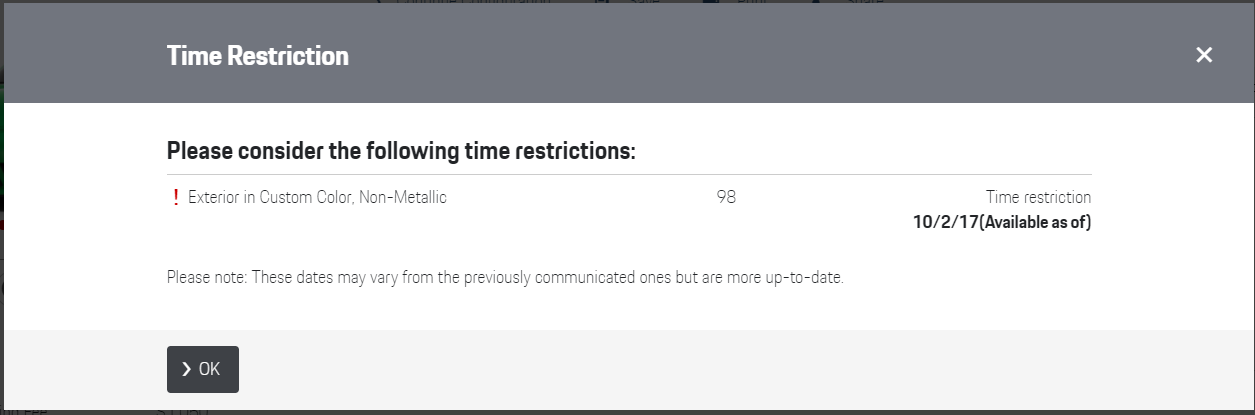Click the "Please consider the following" heading
This screenshot has width=1255, height=415.
coord(401,152)
